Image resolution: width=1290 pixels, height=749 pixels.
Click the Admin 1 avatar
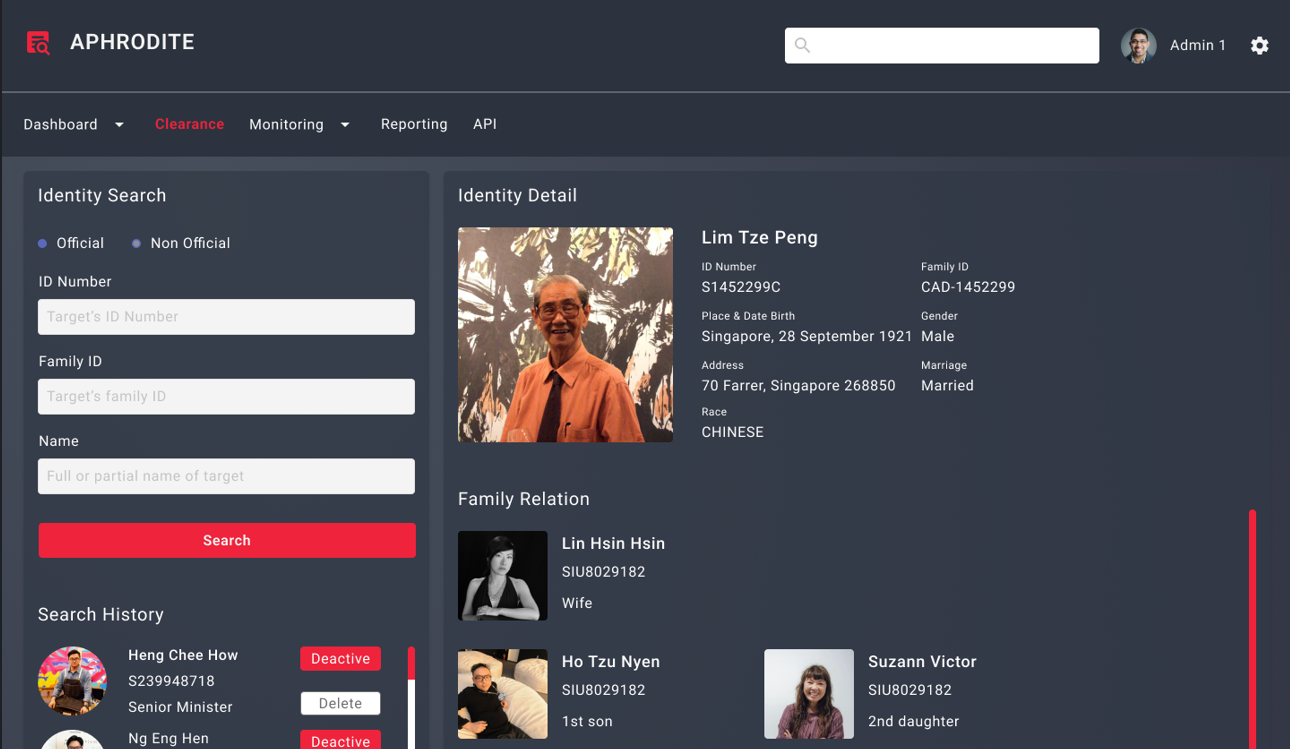(x=1138, y=45)
